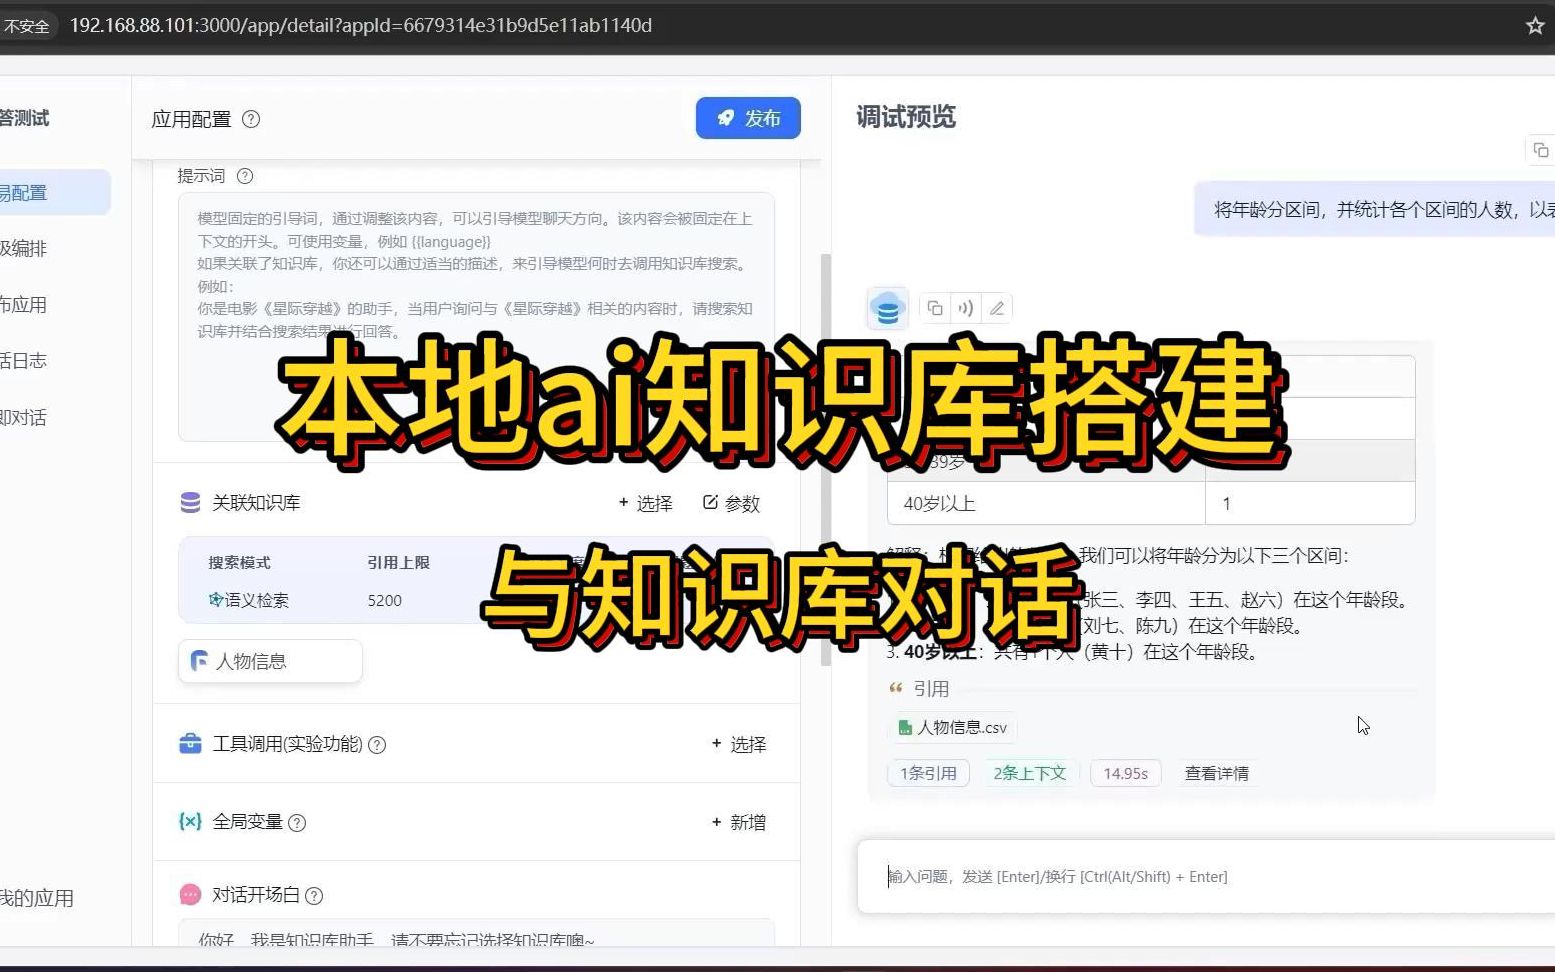Click 选择 to pick a knowledge base

[x=646, y=503]
